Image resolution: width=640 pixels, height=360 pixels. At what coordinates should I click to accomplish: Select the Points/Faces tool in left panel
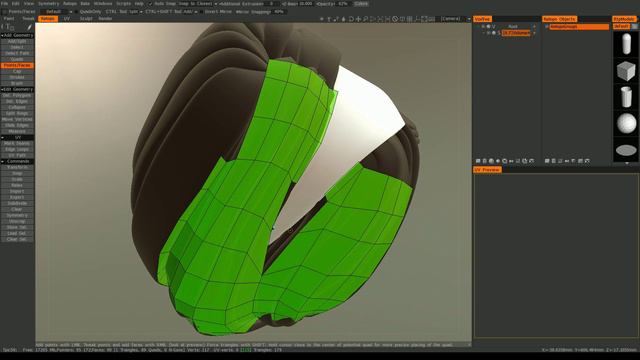(x=17, y=65)
